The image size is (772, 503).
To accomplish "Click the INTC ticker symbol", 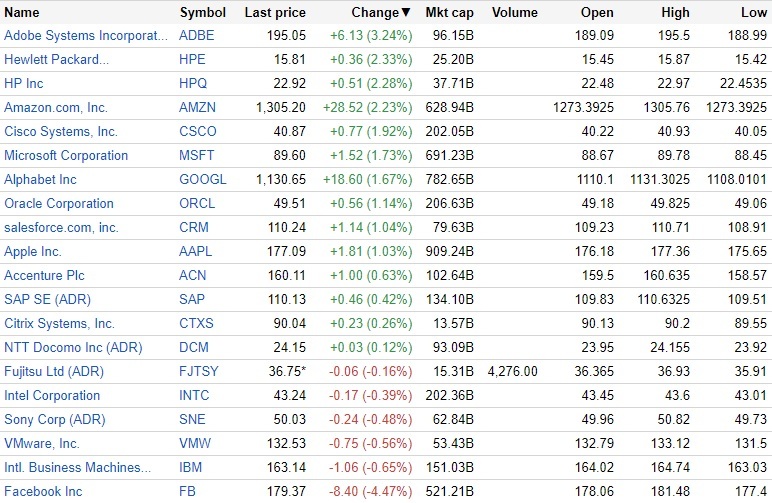I will (x=195, y=395).
